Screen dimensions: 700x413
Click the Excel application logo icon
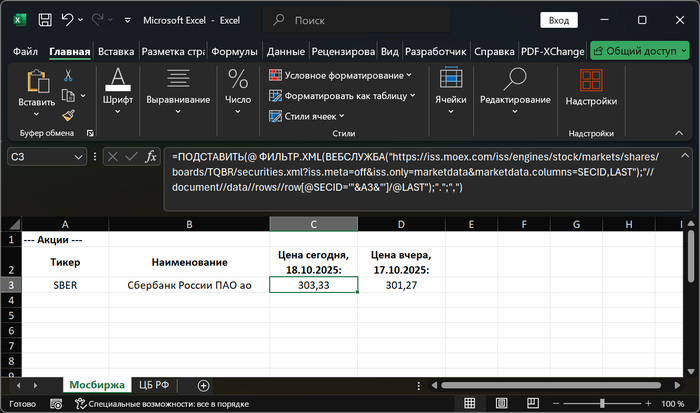20,20
